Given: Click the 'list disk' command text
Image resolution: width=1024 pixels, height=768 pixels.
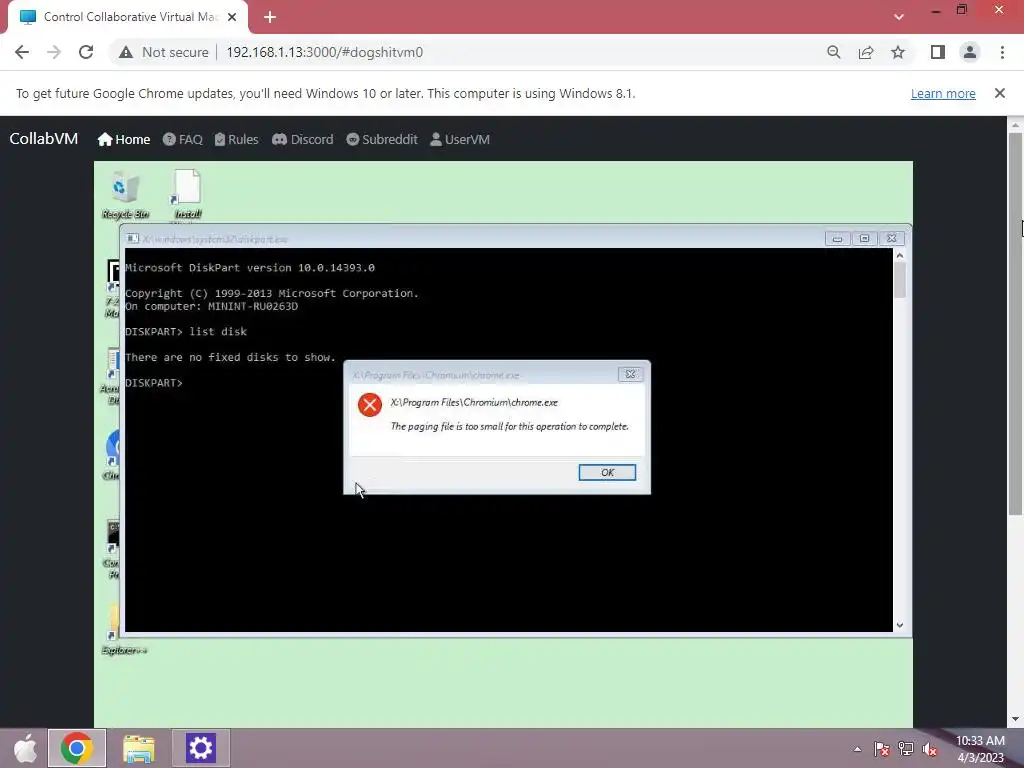Looking at the screenshot, I should [x=218, y=332].
